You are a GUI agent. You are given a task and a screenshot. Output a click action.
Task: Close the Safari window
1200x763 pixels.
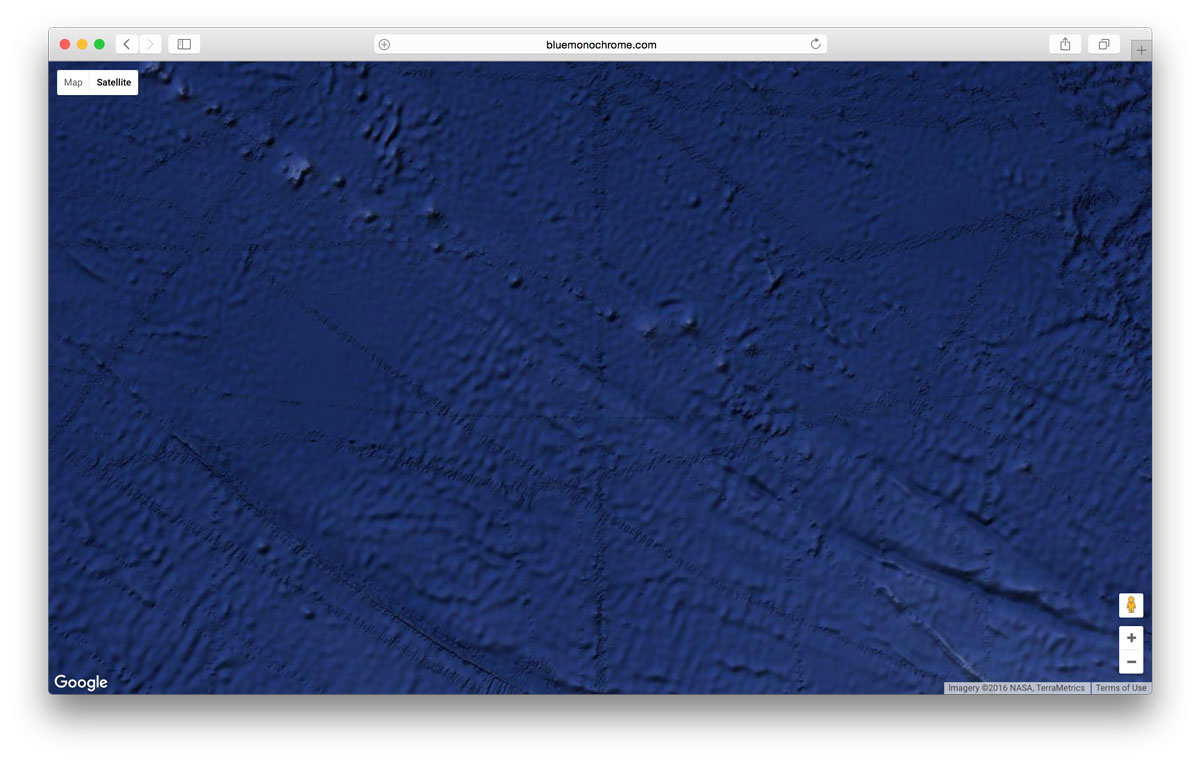point(65,44)
